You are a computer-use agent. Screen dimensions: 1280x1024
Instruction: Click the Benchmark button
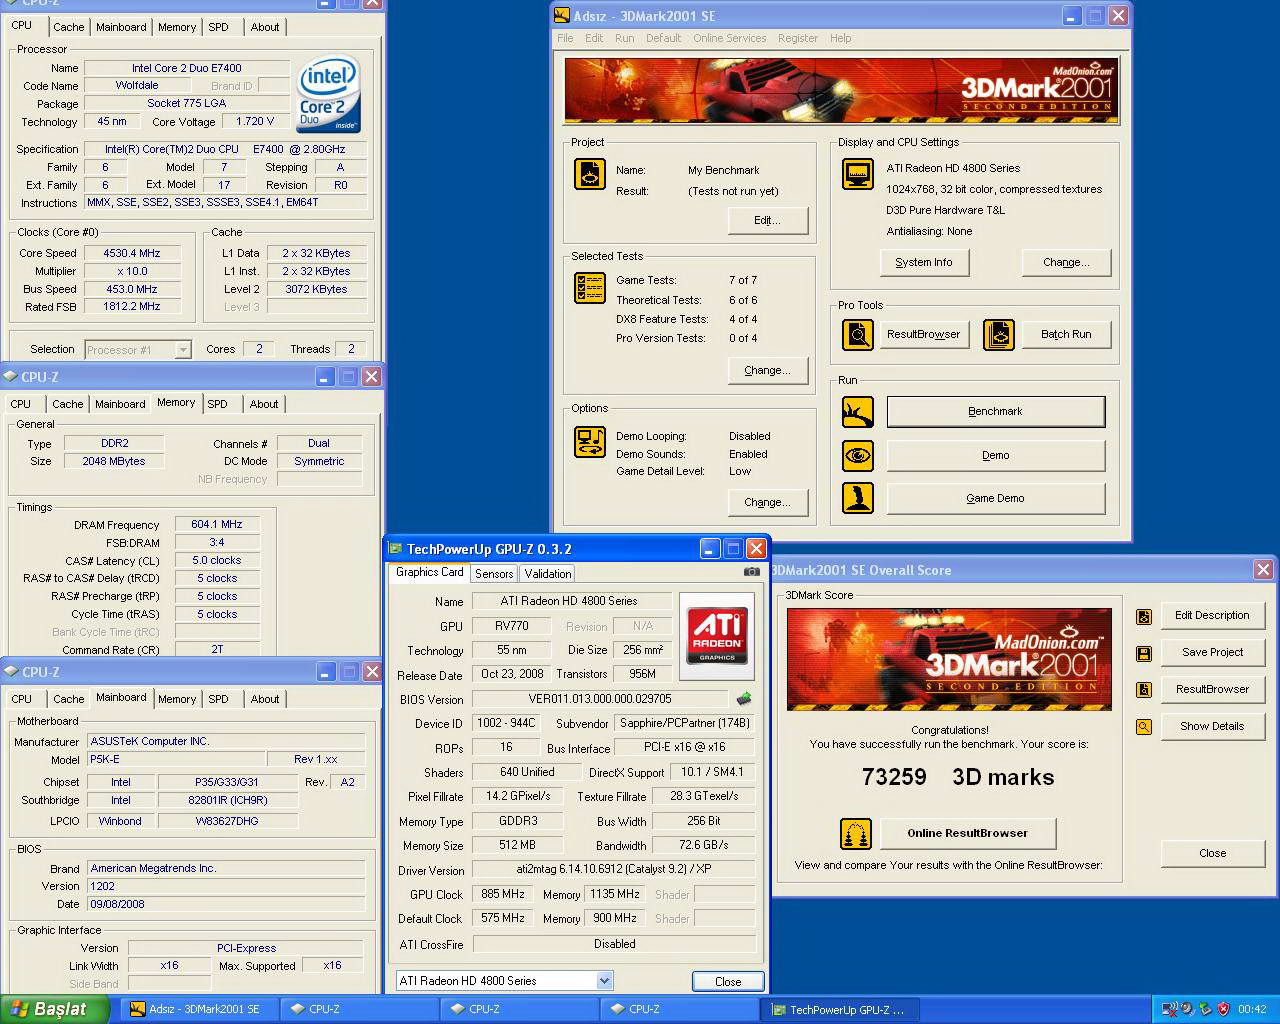pyautogui.click(x=996, y=411)
